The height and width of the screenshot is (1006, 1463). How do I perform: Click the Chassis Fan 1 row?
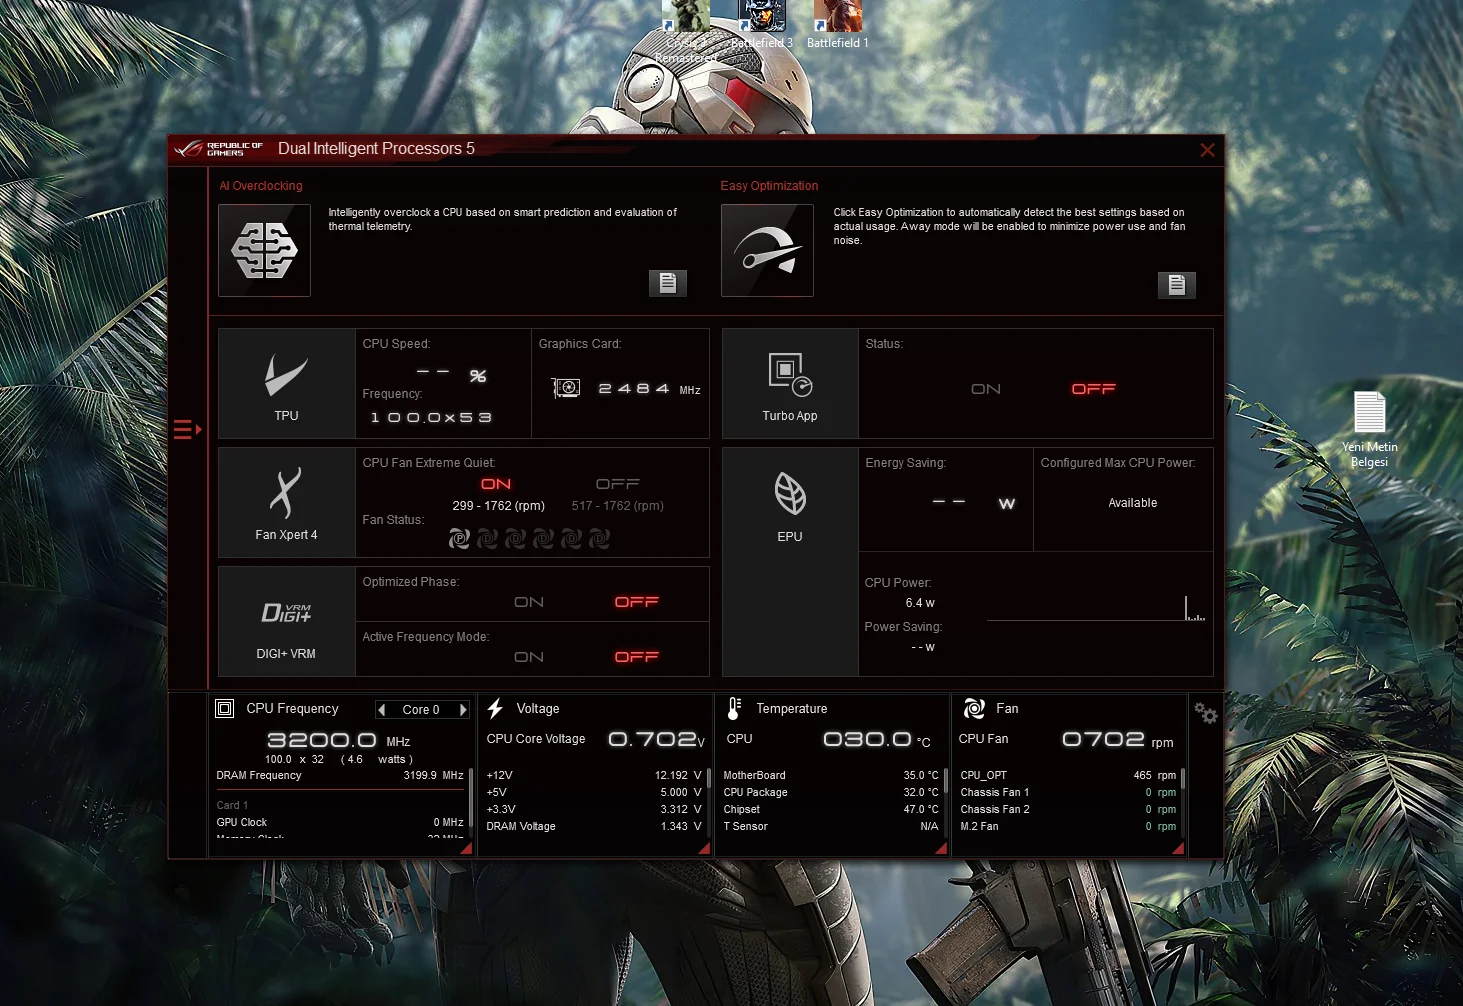1068,793
